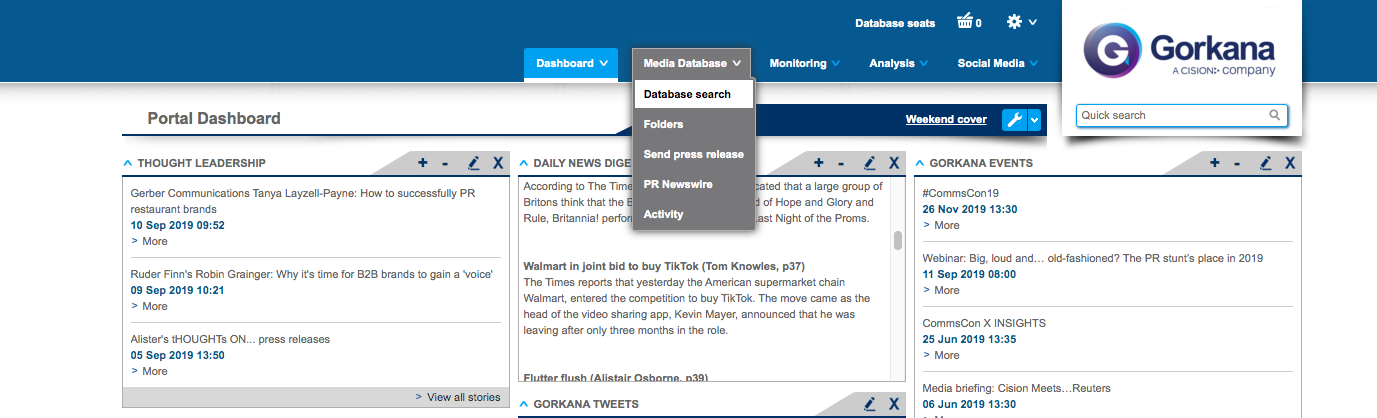
Task: Open CommsCon X INSIGHTS event title
Action: 984,323
